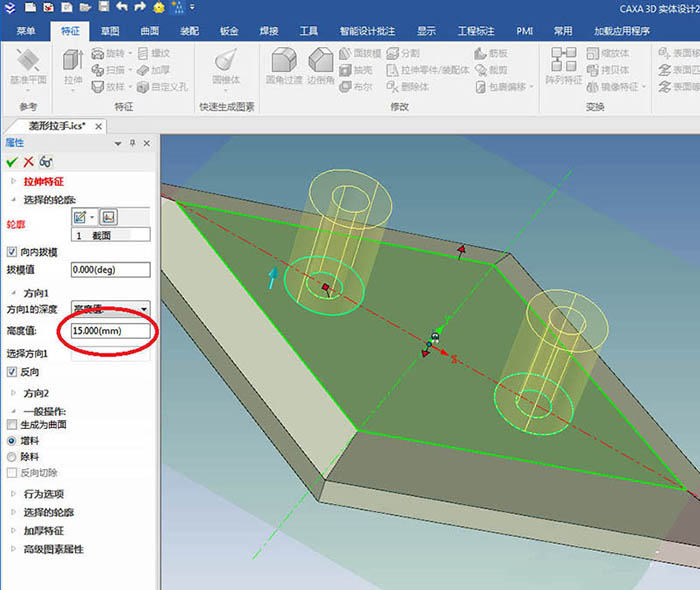The height and width of the screenshot is (590, 700).
Task: Click the 高度值 15.000(mm) input field
Action: click(x=111, y=331)
